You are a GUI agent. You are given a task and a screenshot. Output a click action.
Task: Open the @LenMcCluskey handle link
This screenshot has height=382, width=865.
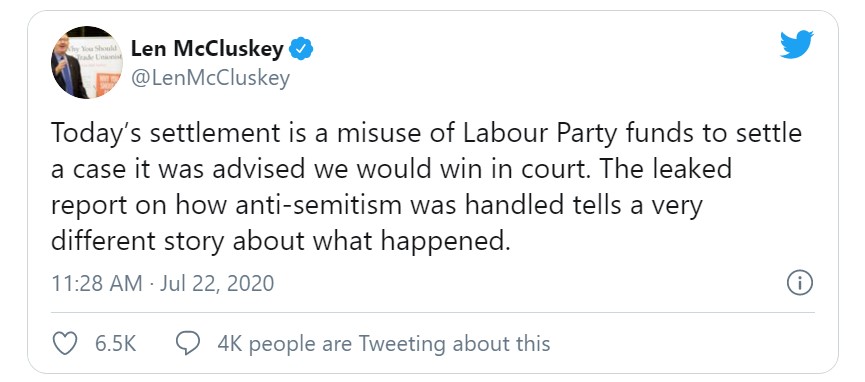point(210,78)
